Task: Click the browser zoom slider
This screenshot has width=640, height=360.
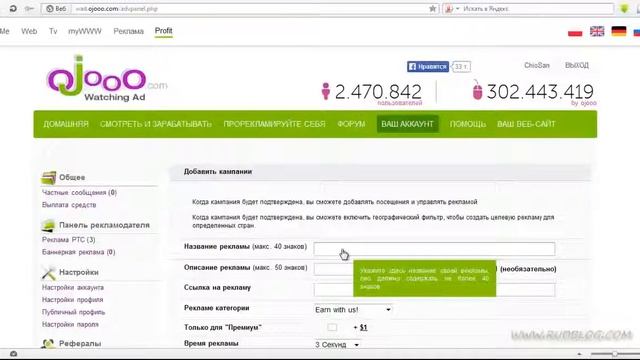Action: pyautogui.click(x=614, y=354)
